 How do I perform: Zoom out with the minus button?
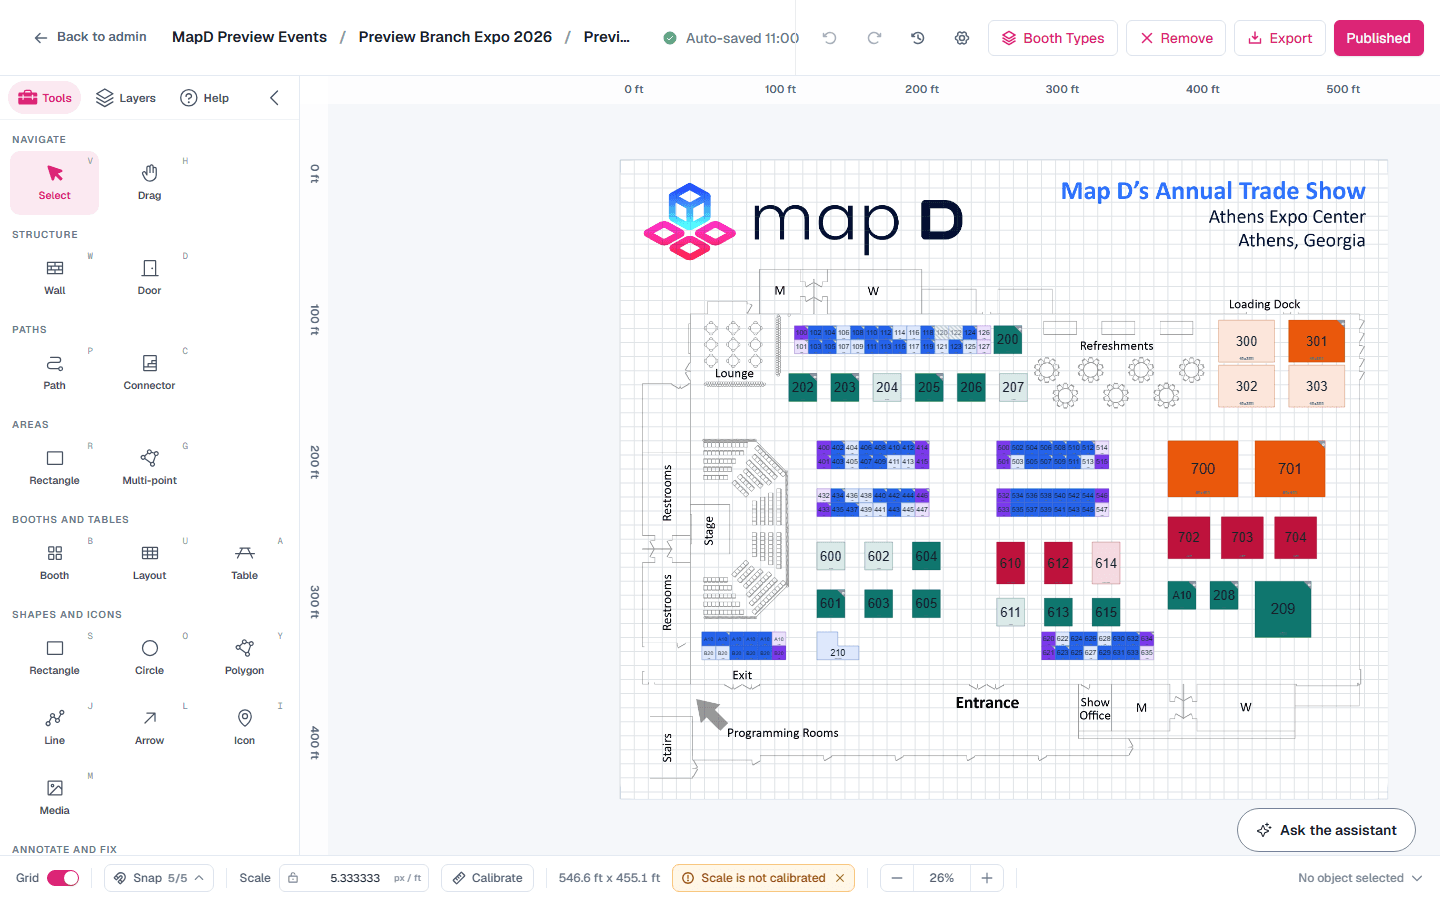pos(897,878)
